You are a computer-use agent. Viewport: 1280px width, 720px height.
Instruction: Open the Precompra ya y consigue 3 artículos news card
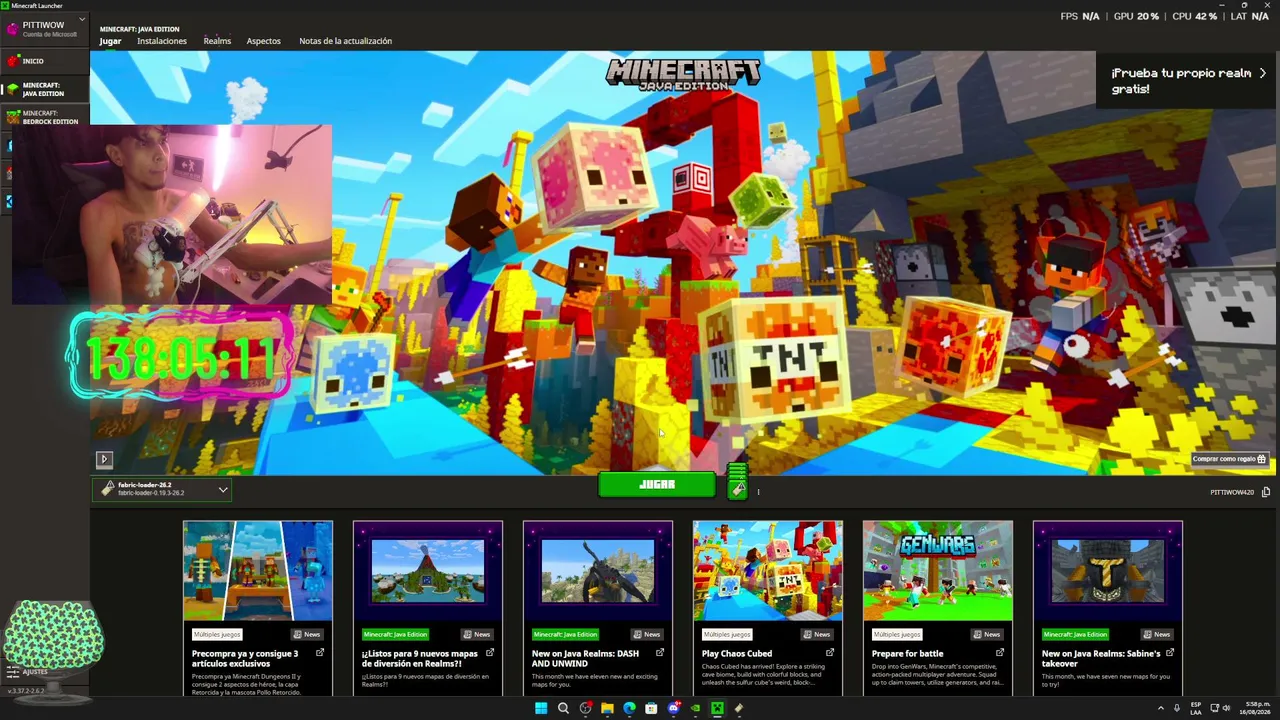(x=258, y=608)
